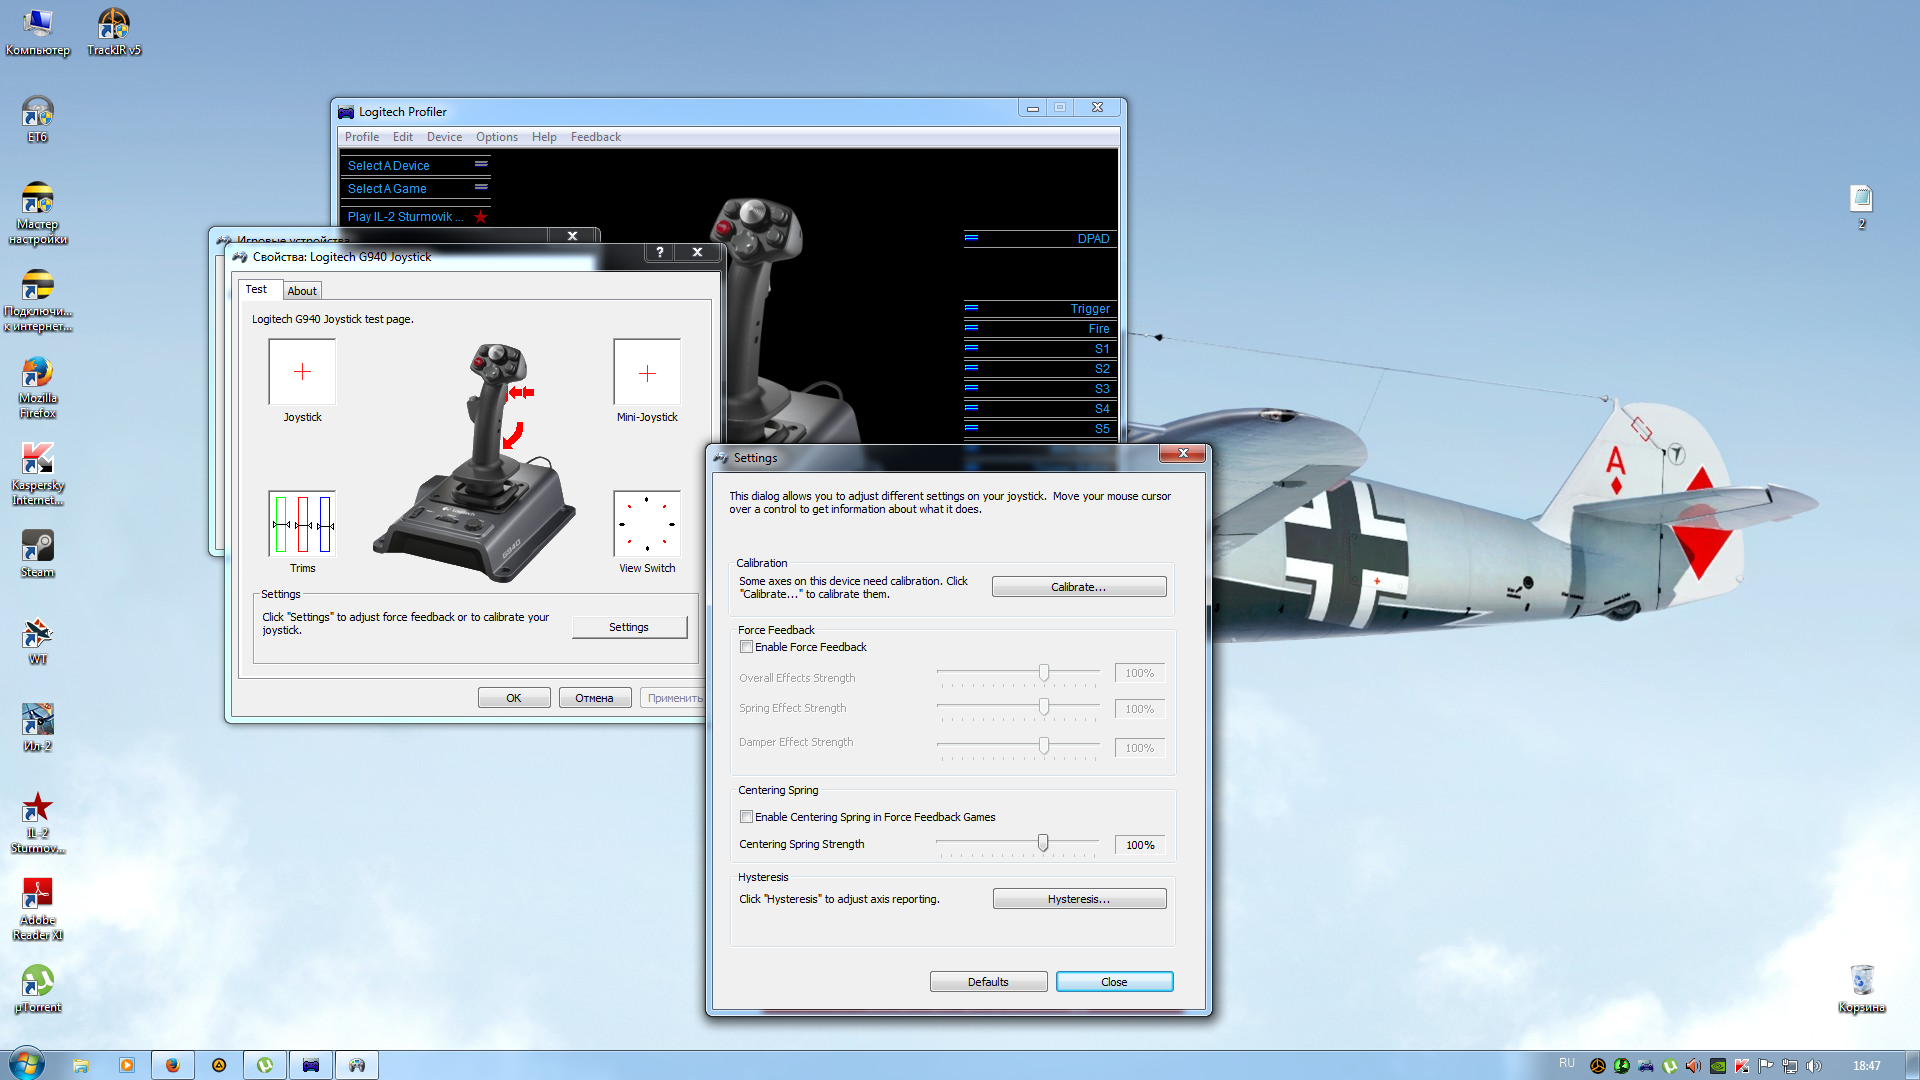Open the S4 button assignment
The image size is (1920, 1080).
tap(1040, 409)
